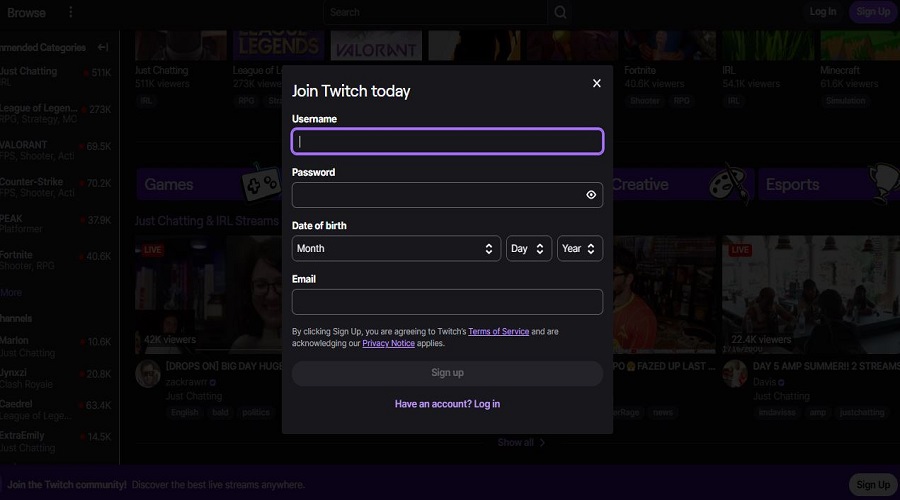The height and width of the screenshot is (500, 900).
Task: Click Have an account? Log in
Action: (447, 404)
